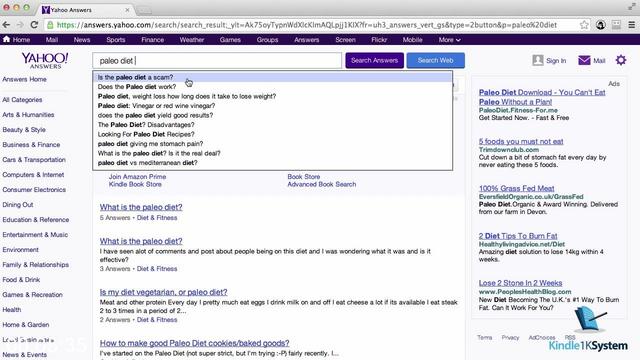640x360 pixels.
Task: Open 'Is my diet vegetarian, or paleo diet?'
Action: tap(163, 292)
